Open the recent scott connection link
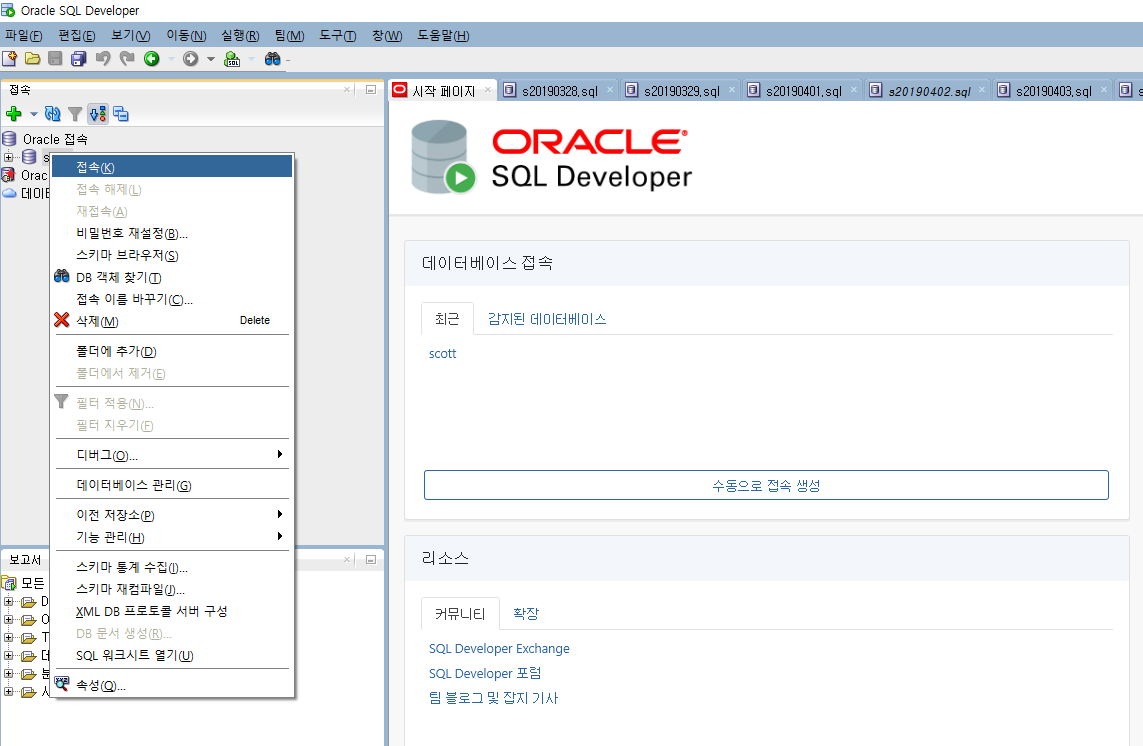1143x746 pixels. pos(442,354)
